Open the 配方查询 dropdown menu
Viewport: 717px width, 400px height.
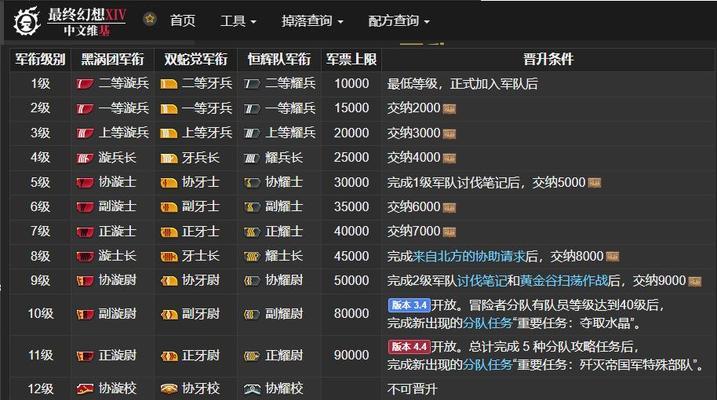click(399, 21)
